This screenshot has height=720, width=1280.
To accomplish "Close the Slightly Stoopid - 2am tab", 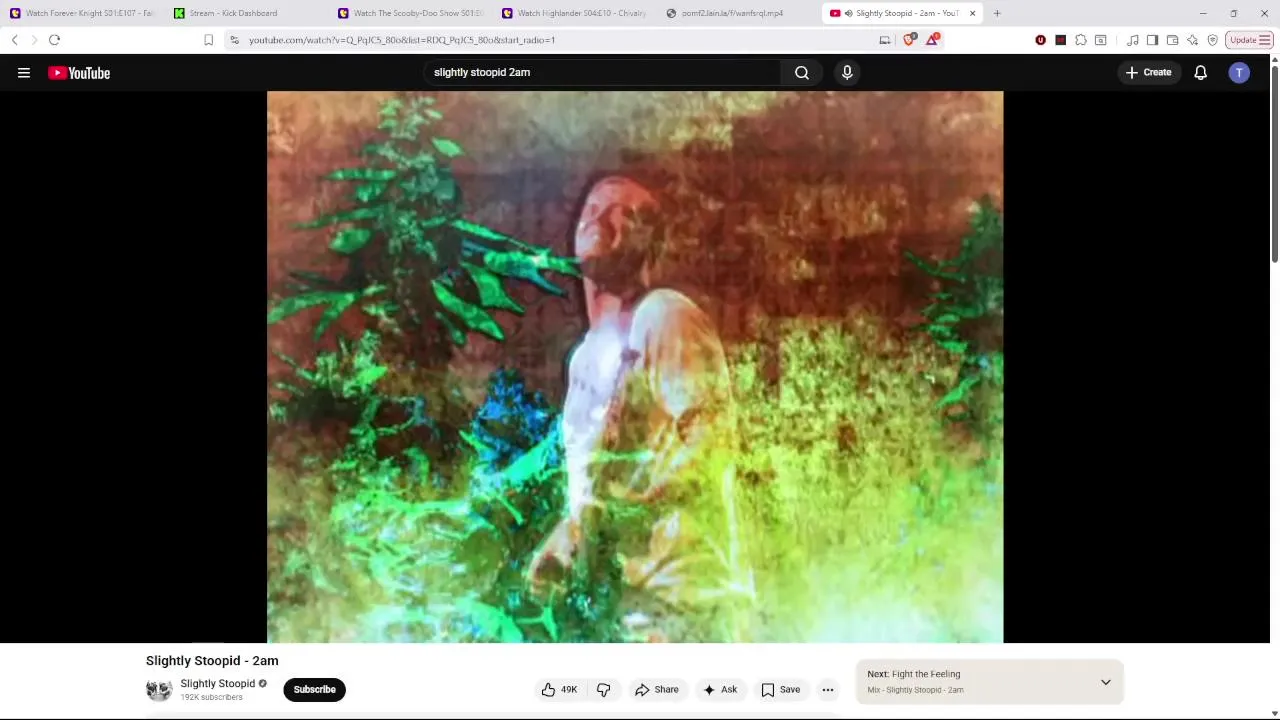I will [x=972, y=13].
